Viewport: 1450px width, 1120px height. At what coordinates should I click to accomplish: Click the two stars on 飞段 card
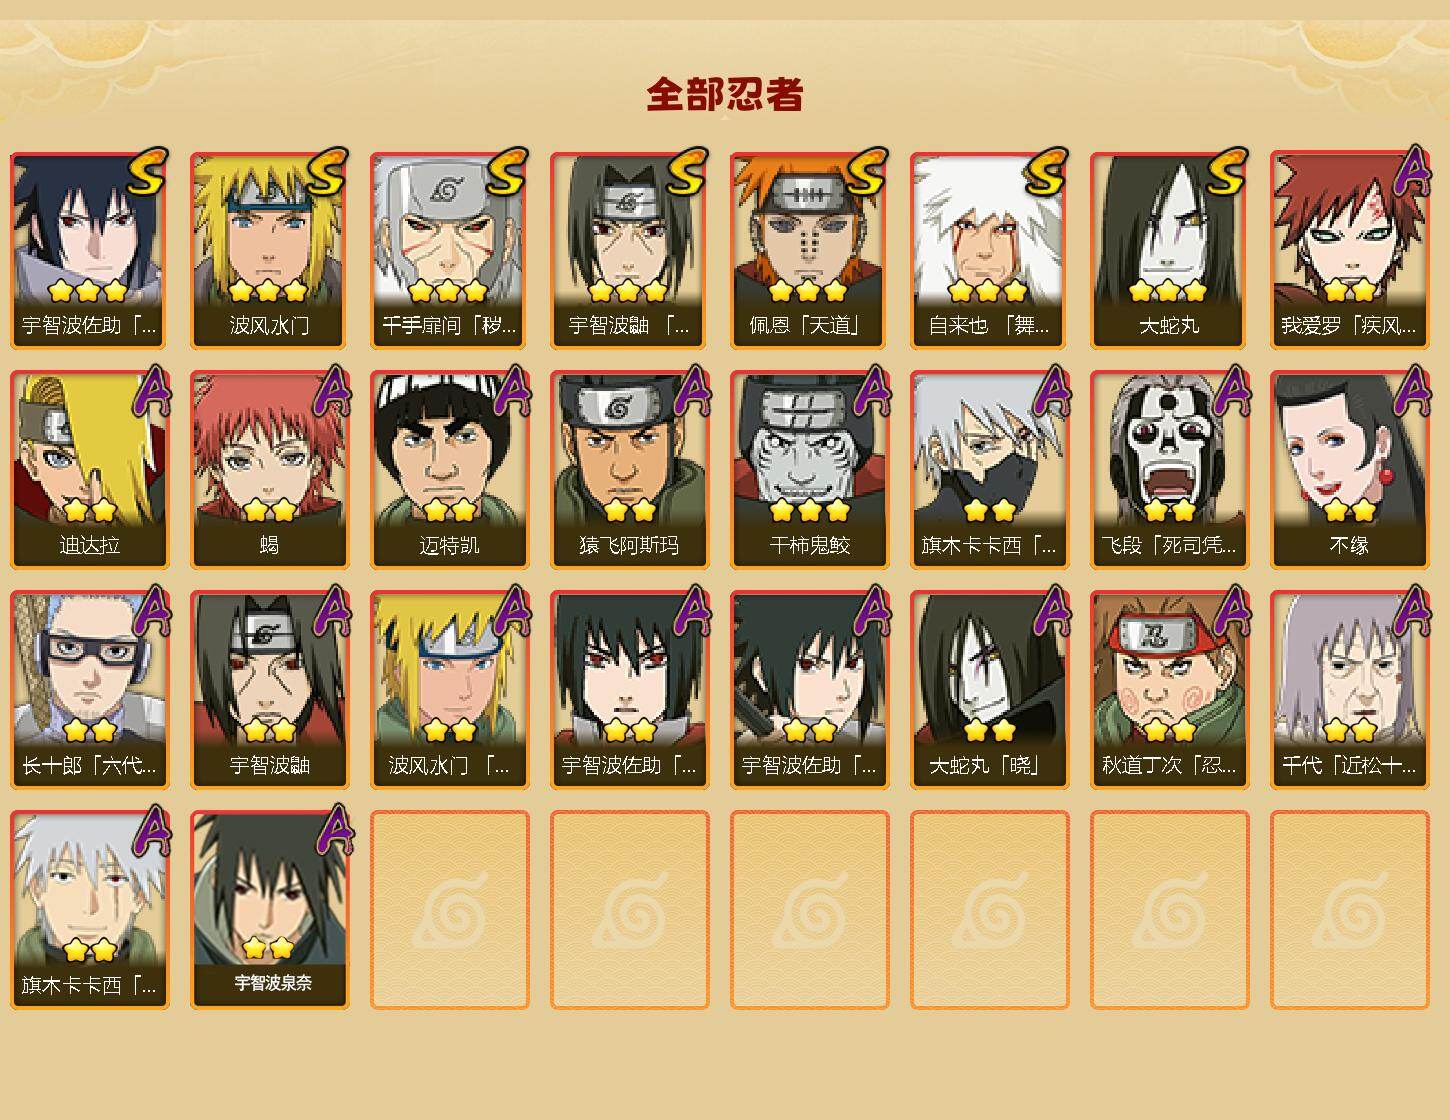pos(1170,511)
